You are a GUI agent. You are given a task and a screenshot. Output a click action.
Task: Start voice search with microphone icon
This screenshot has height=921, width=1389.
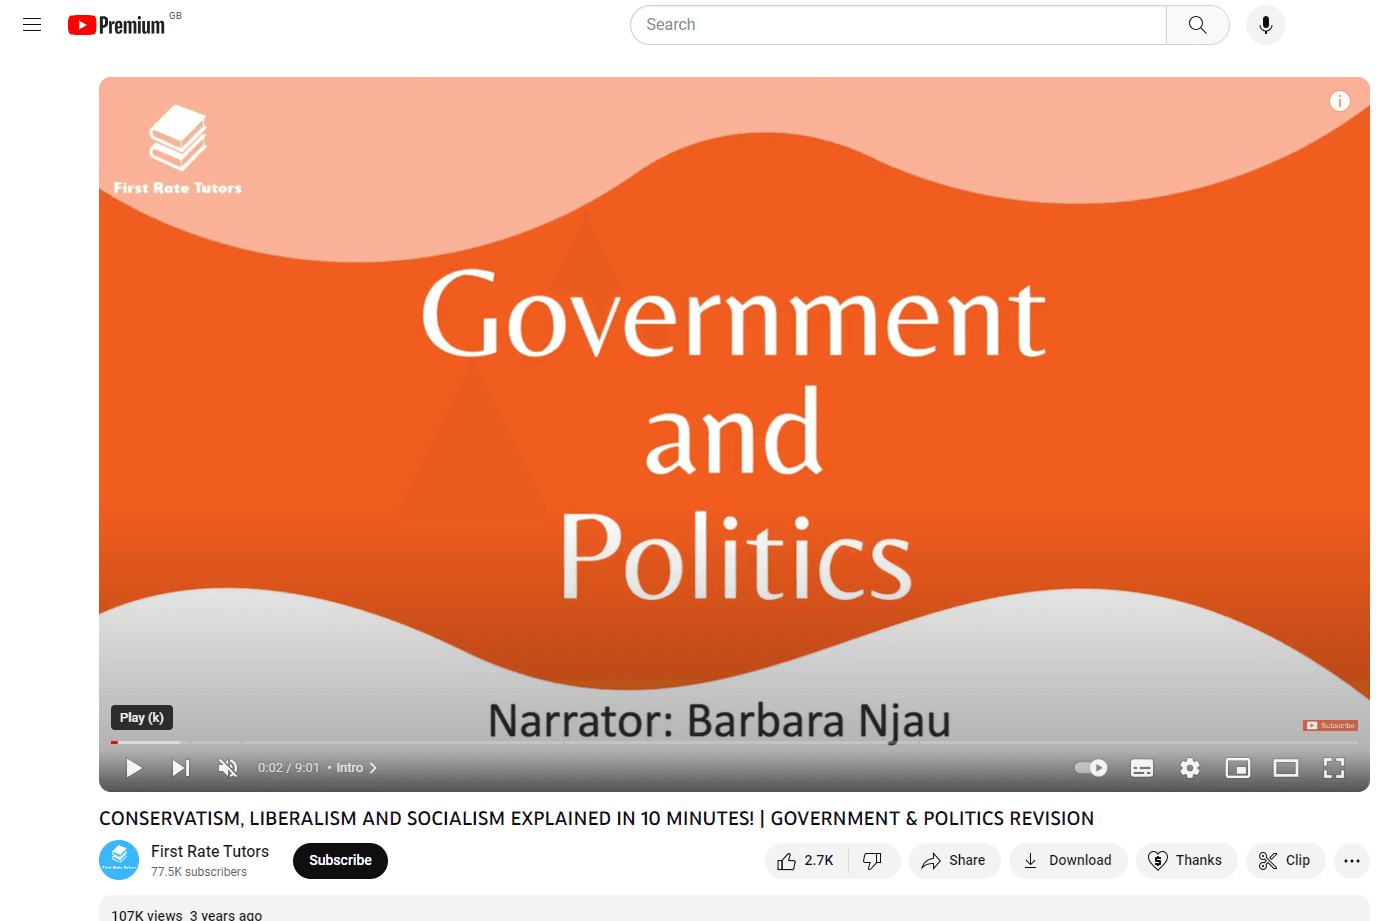tap(1266, 25)
